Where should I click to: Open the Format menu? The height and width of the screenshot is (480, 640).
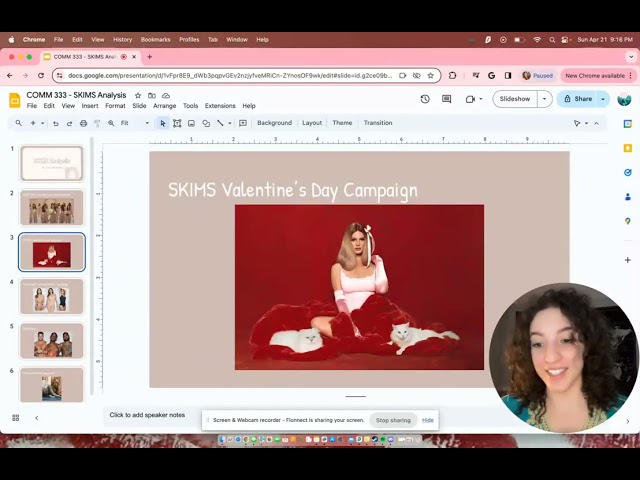coord(115,106)
